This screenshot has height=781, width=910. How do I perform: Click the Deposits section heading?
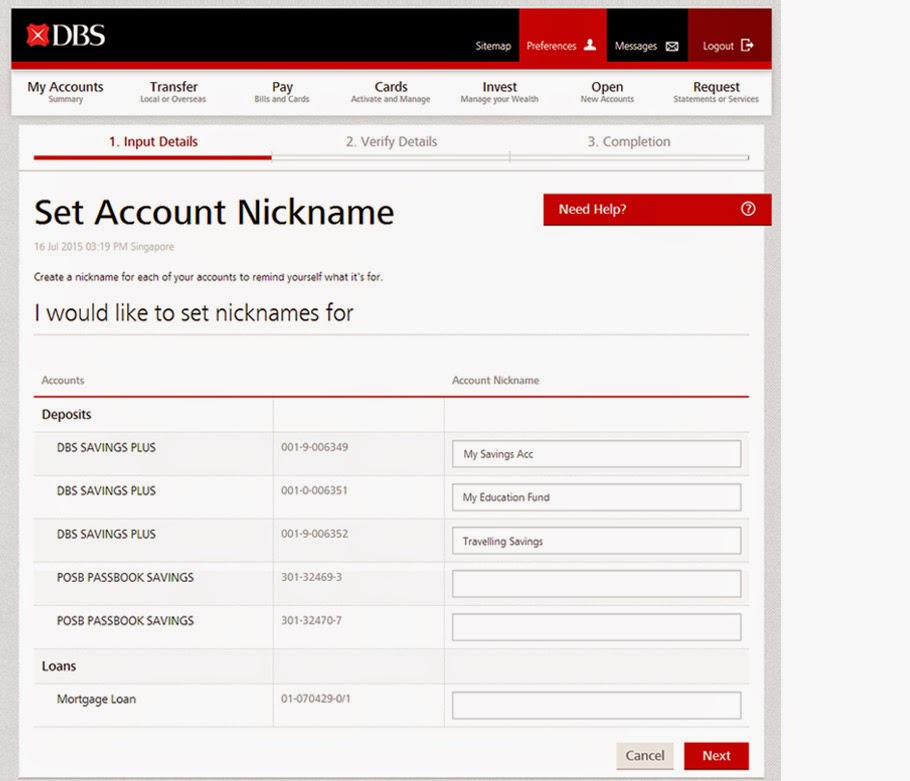[x=66, y=414]
